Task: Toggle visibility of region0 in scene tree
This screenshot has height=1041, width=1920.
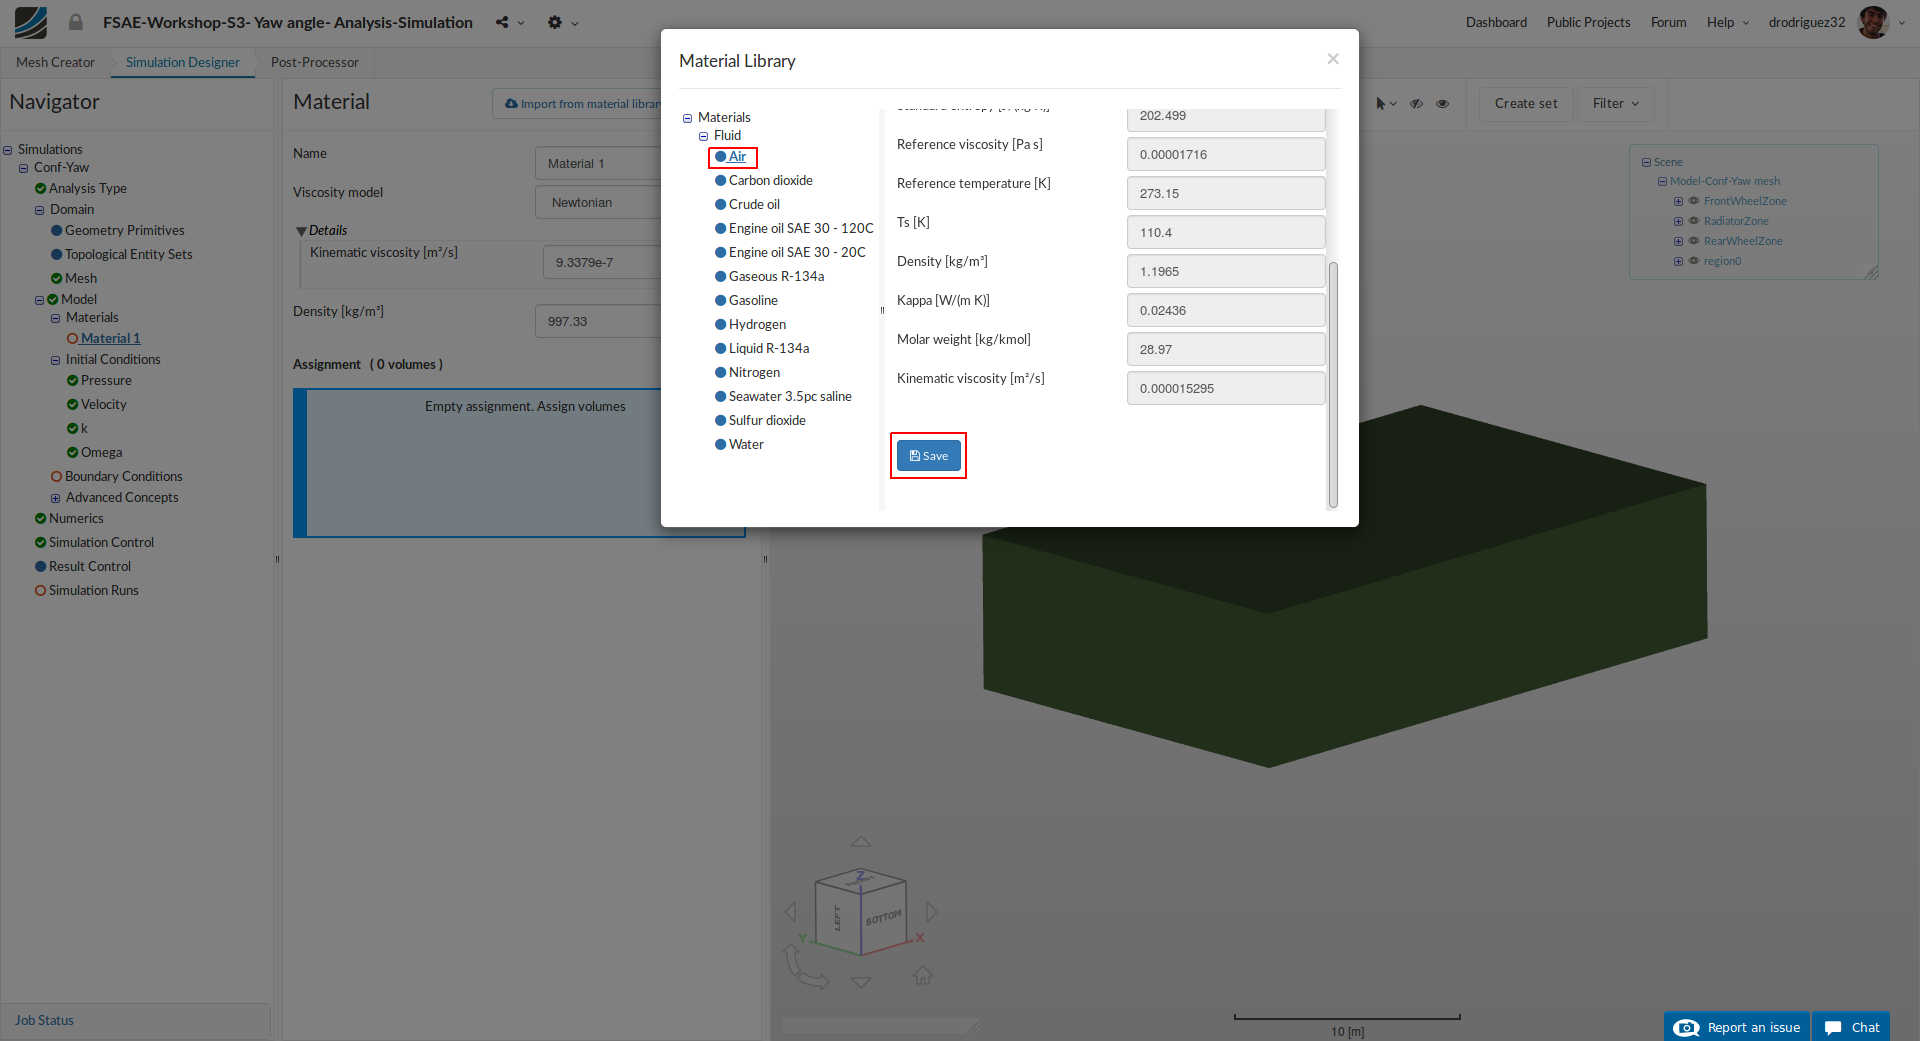Action: point(1694,261)
